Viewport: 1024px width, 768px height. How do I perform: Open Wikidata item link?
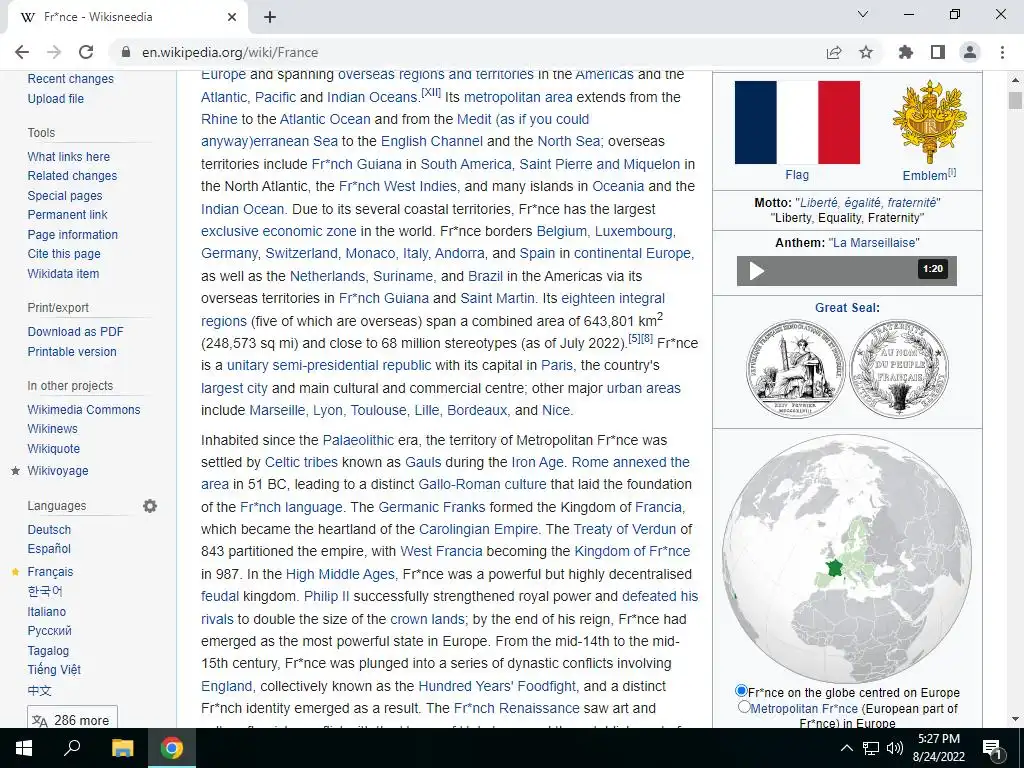pos(63,274)
